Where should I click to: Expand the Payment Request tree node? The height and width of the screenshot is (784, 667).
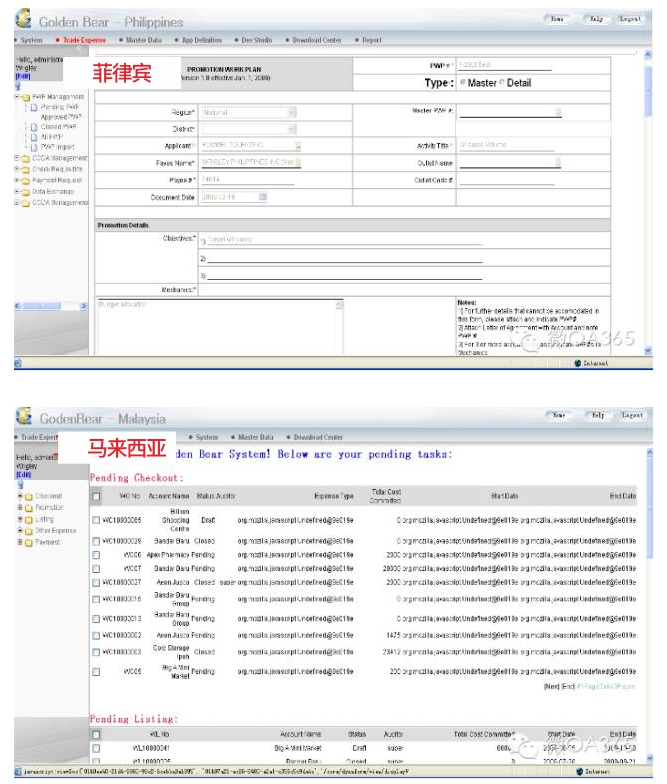17,180
